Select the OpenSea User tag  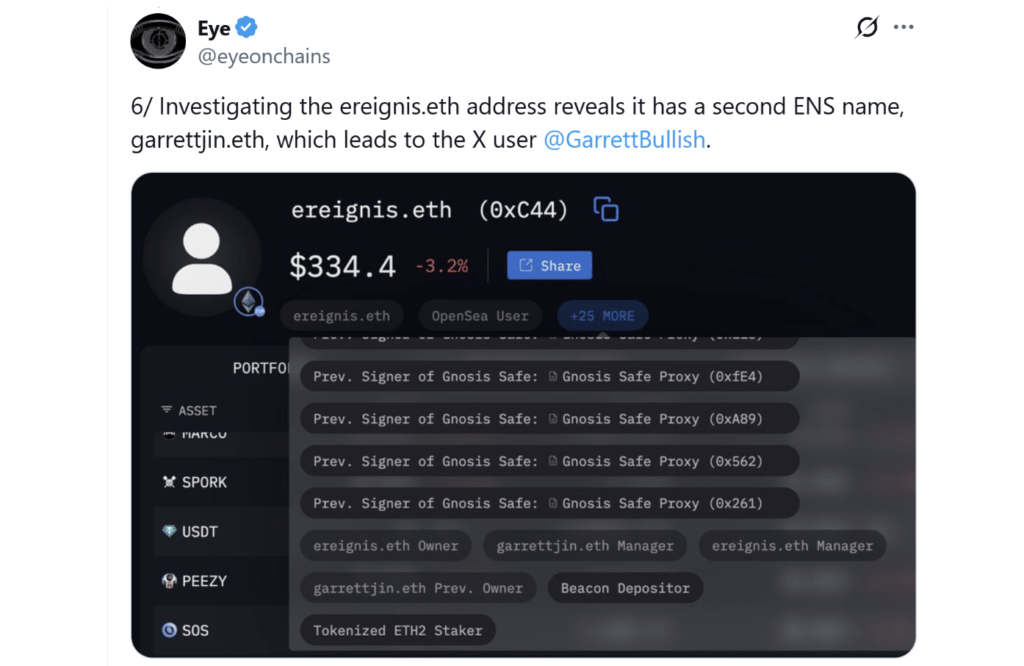tap(480, 316)
